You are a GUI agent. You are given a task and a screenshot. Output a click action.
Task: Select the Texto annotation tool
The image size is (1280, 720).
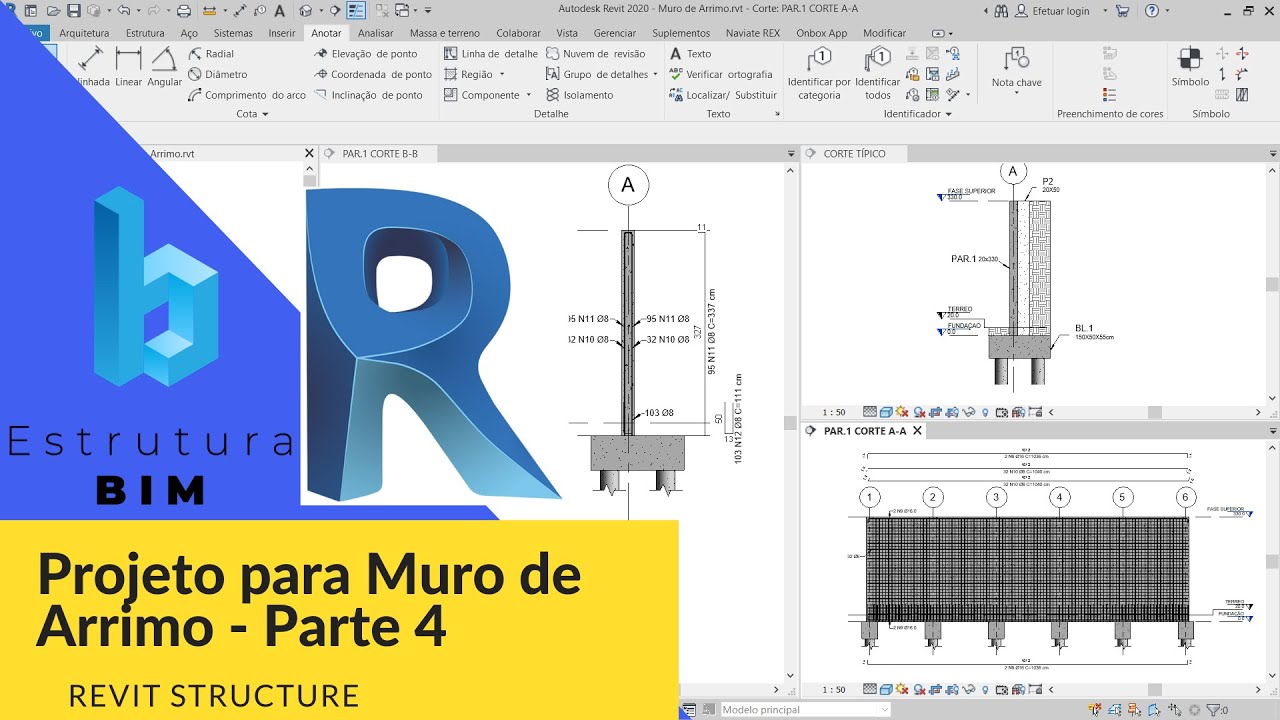pyautogui.click(x=690, y=54)
